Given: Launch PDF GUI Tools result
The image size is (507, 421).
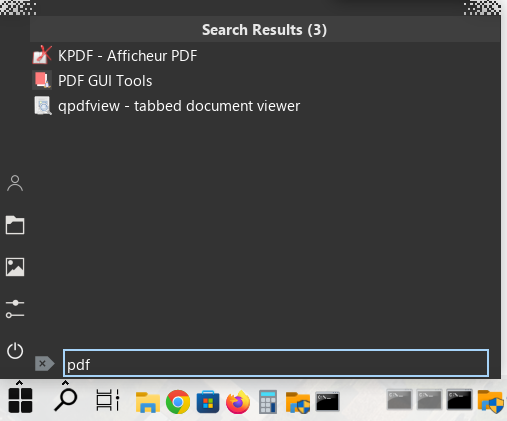Looking at the screenshot, I should [266, 81].
